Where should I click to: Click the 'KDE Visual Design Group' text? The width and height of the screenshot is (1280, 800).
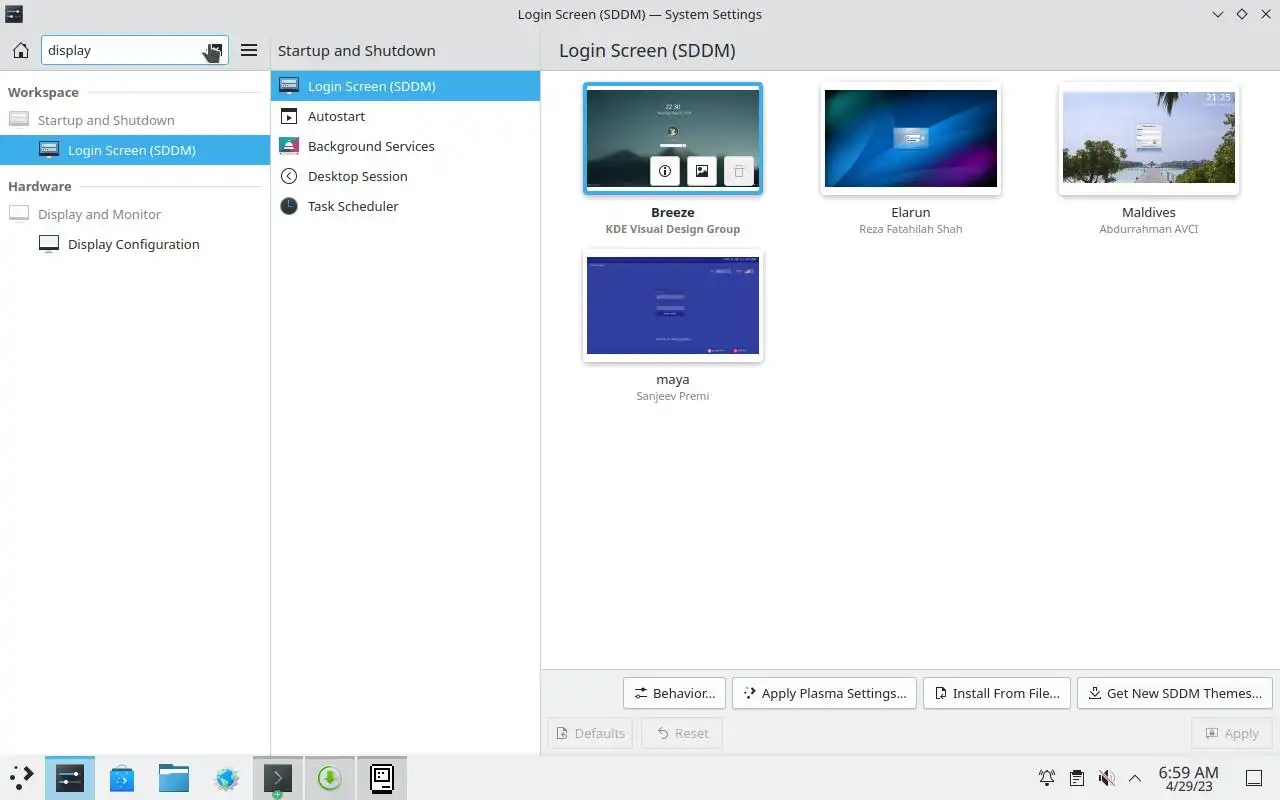tap(673, 229)
